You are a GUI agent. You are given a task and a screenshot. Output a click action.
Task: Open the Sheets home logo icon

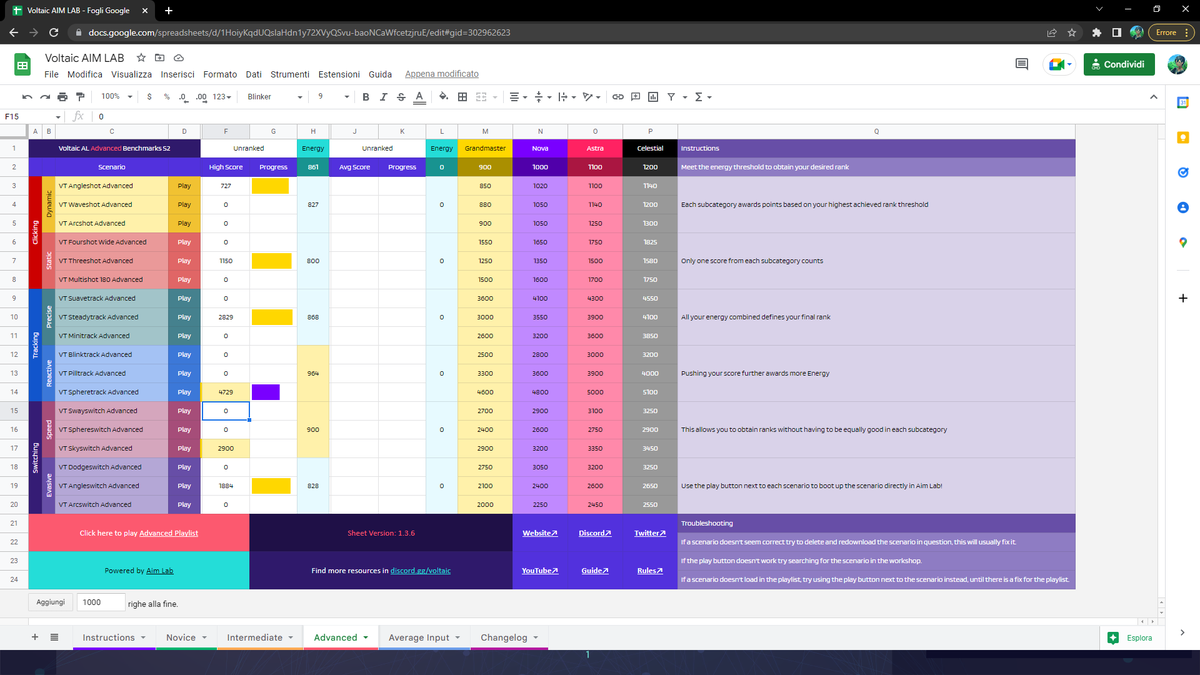(x=21, y=65)
